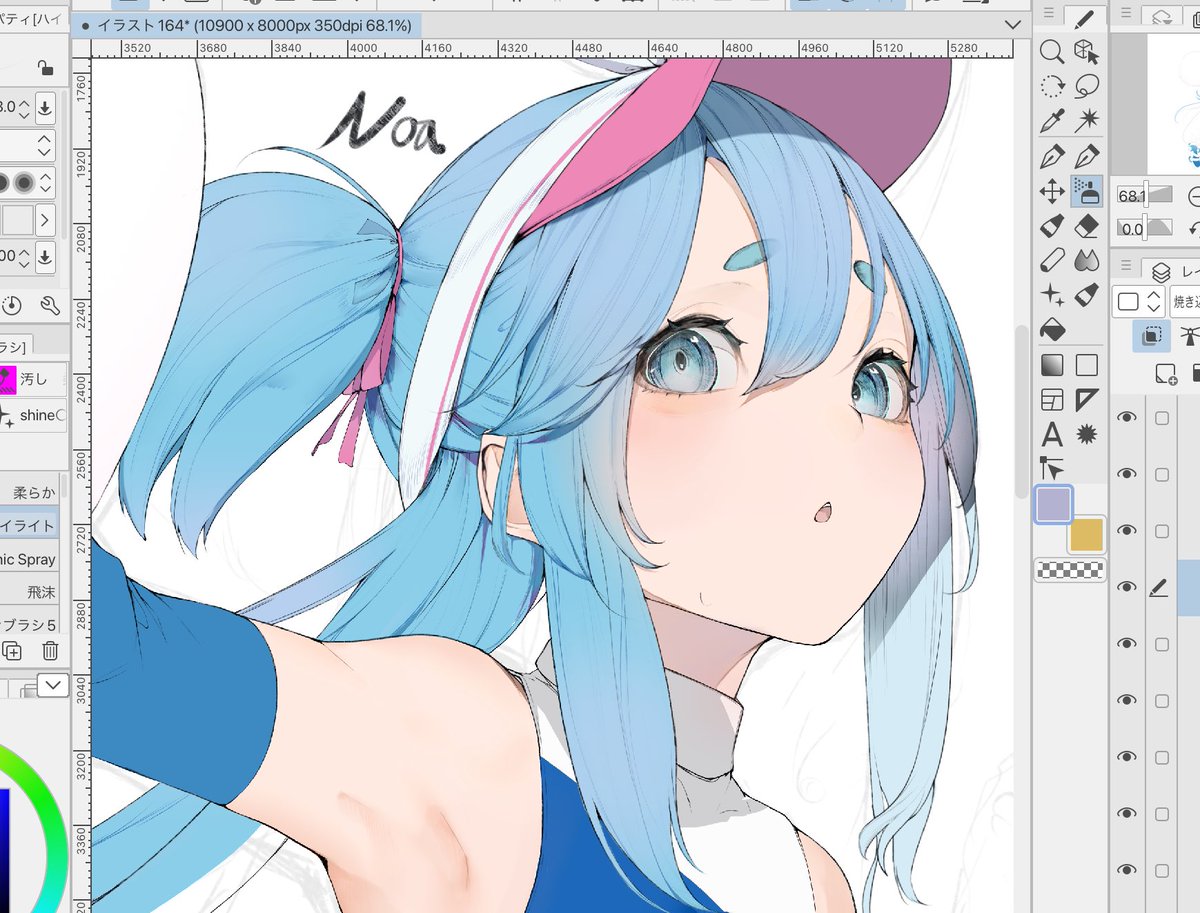1200x913 pixels.
Task: Tick the checkbox below the pen-marked layer
Action: [1161, 644]
